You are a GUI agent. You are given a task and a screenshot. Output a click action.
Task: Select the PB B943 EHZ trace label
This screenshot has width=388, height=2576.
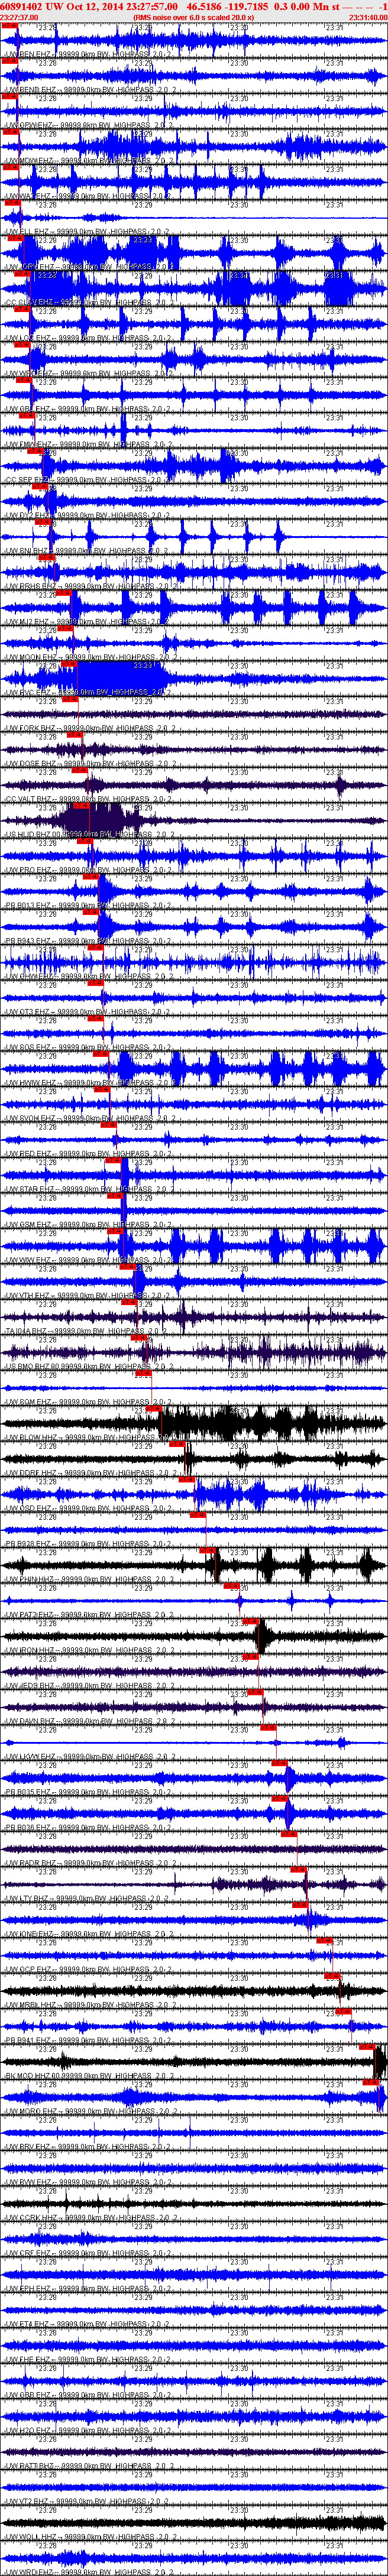(x=88, y=940)
